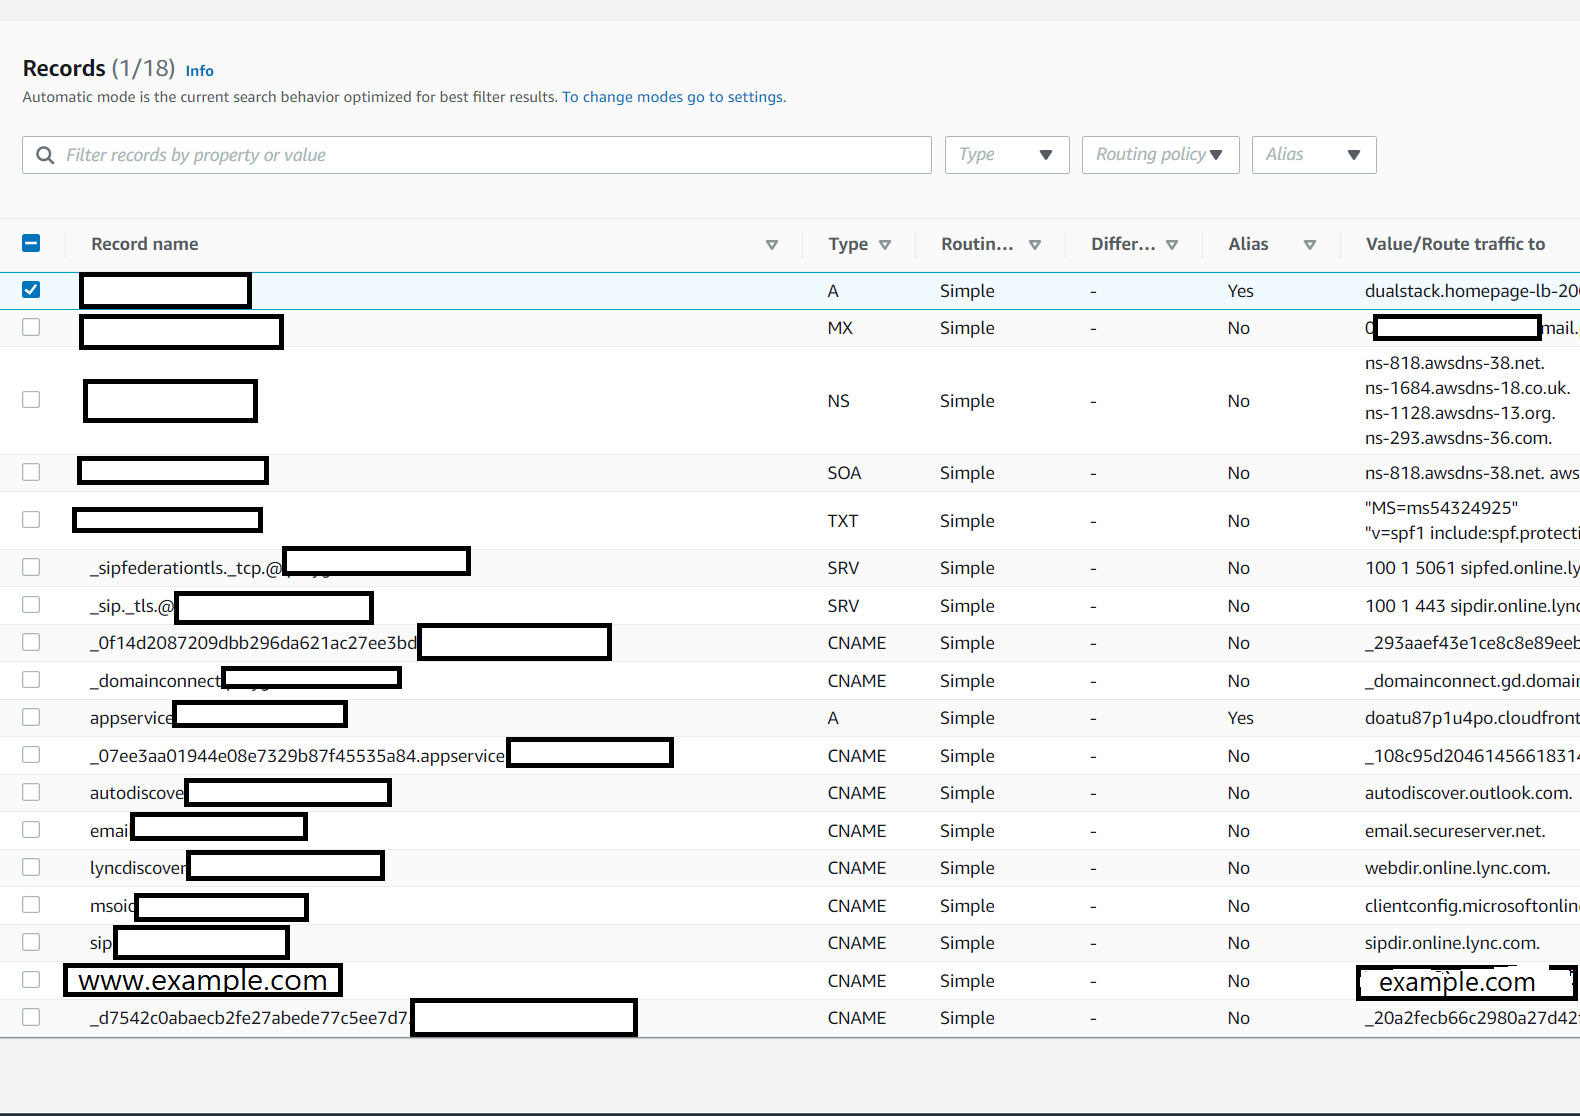Click the search magnifier icon in filter box
This screenshot has width=1580, height=1116.
pyautogui.click(x=45, y=155)
